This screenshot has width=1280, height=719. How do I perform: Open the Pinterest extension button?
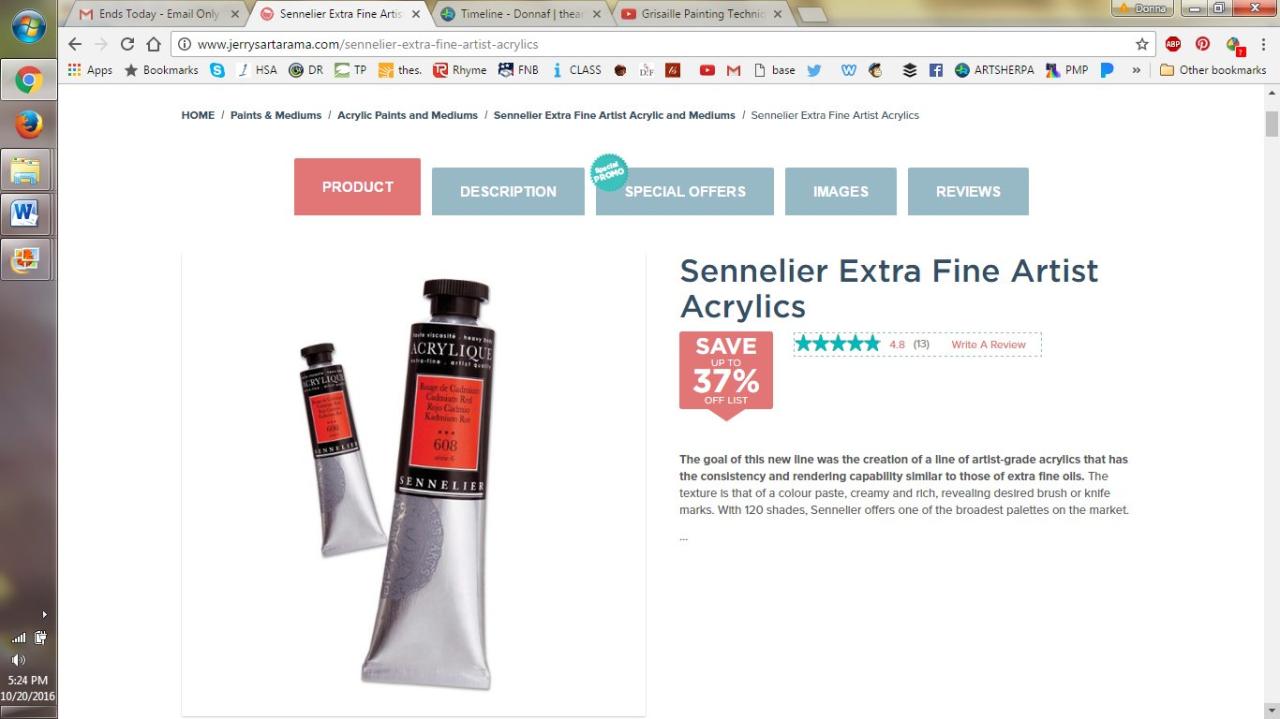1202,44
